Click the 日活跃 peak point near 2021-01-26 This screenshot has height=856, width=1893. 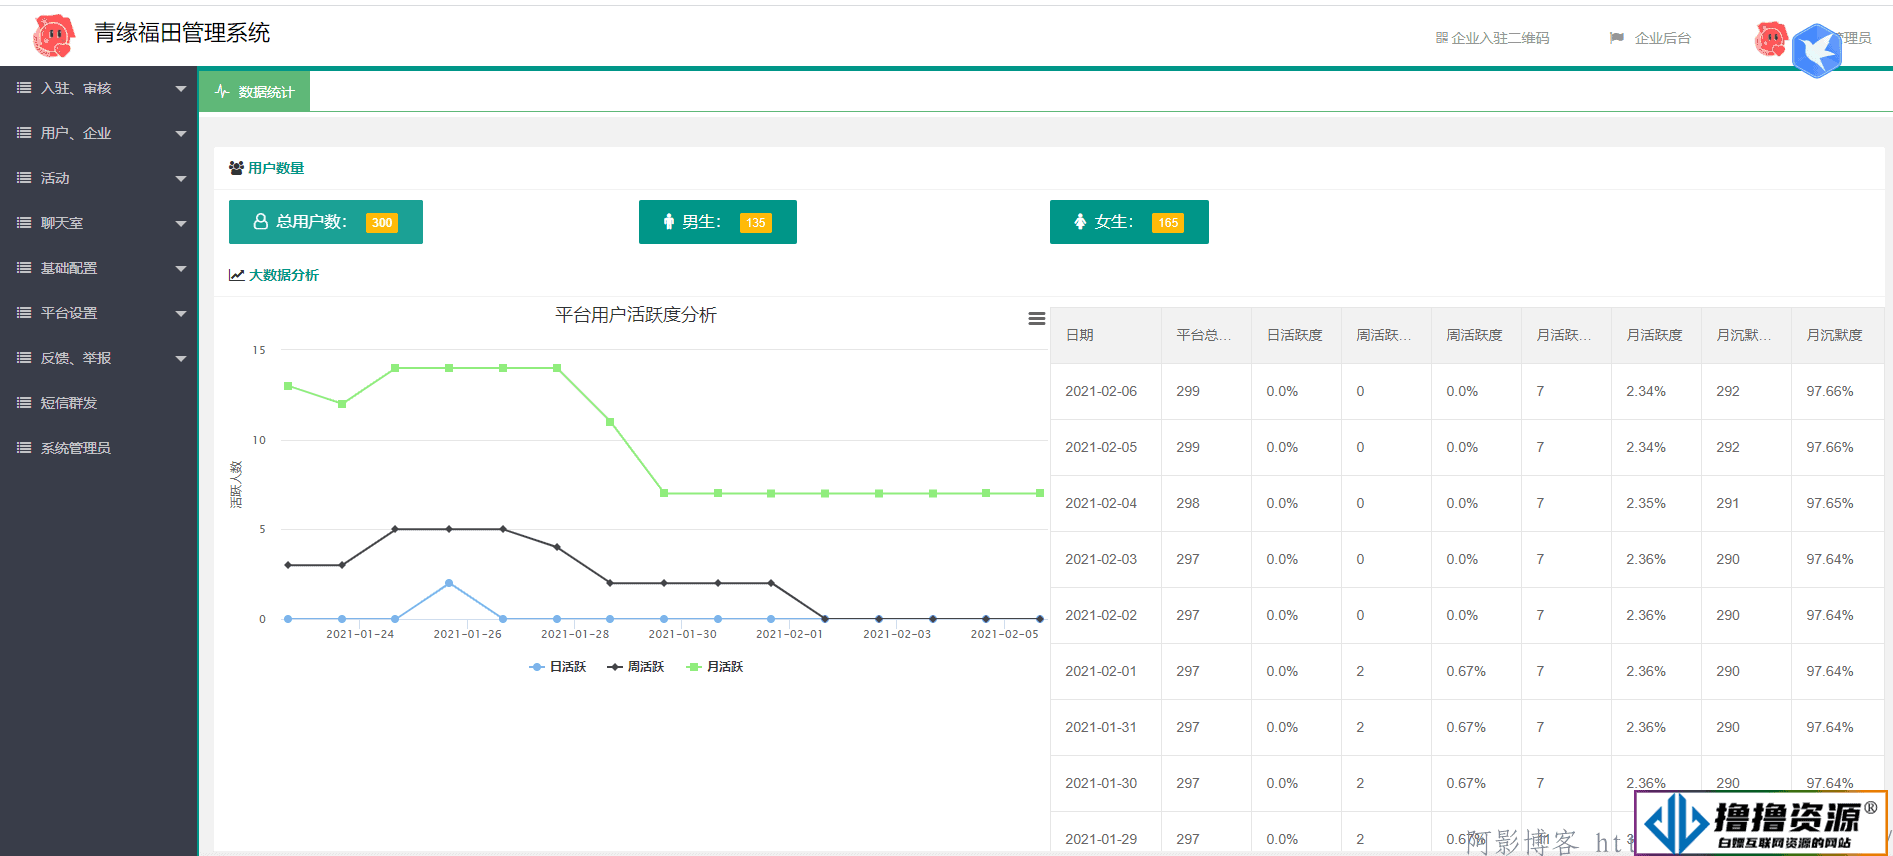tap(449, 583)
